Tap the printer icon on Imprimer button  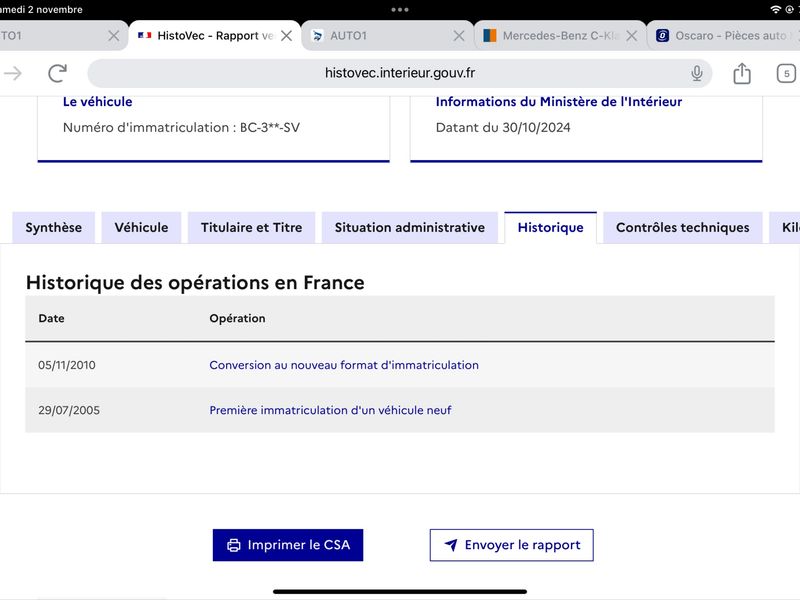pyautogui.click(x=234, y=545)
